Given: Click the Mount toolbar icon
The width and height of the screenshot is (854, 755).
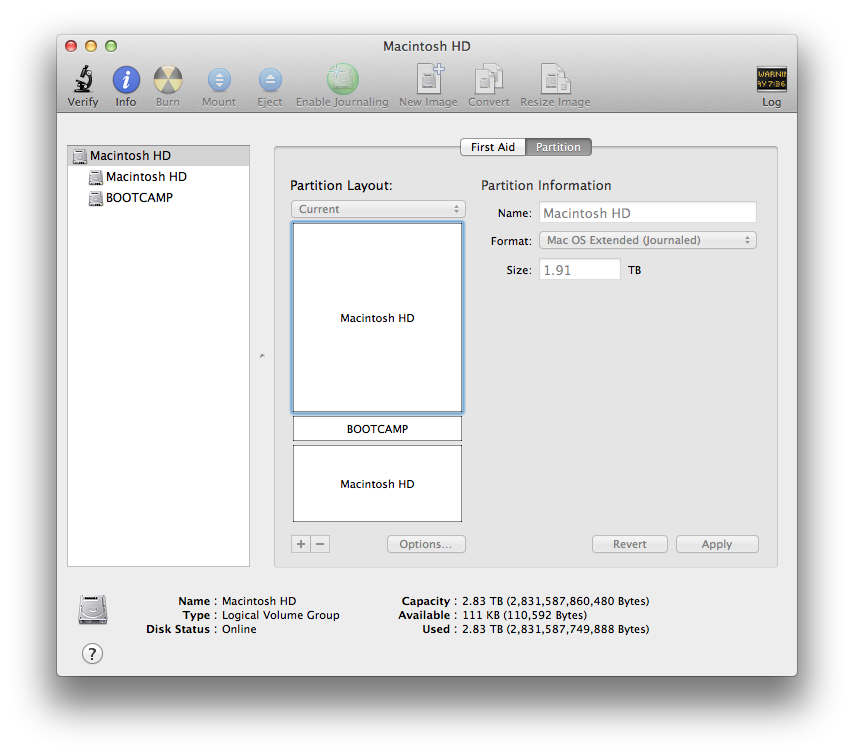Looking at the screenshot, I should coord(219,80).
